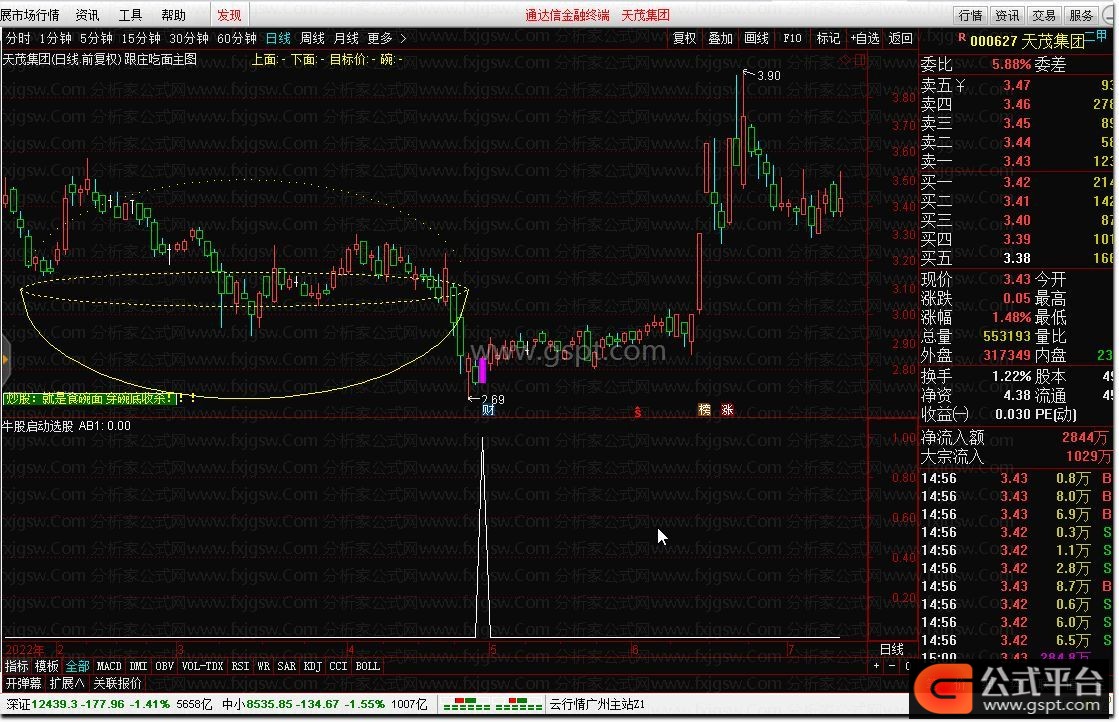
Task: Expand the 扩展∧ panel
Action: point(67,683)
